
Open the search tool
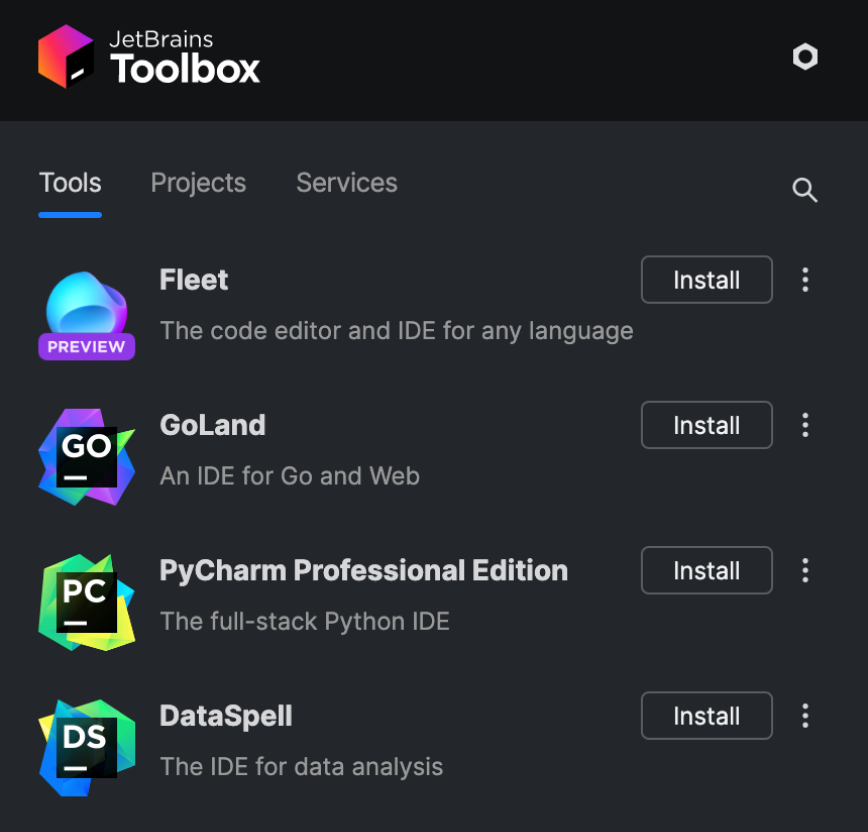[x=805, y=190]
